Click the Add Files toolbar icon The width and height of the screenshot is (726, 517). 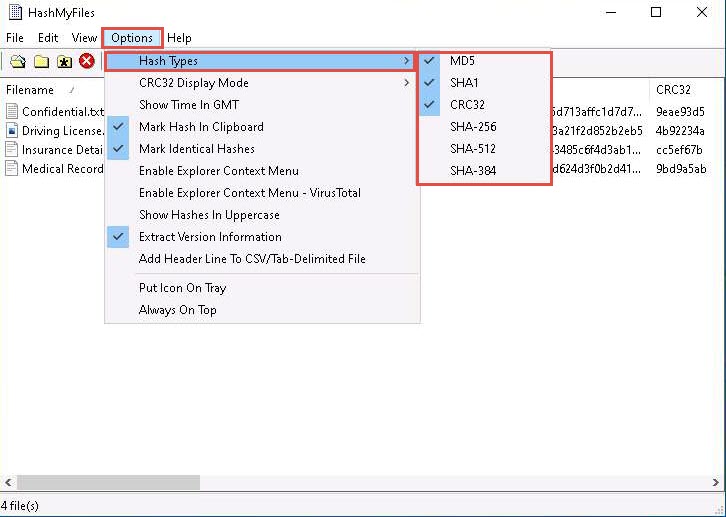point(18,62)
